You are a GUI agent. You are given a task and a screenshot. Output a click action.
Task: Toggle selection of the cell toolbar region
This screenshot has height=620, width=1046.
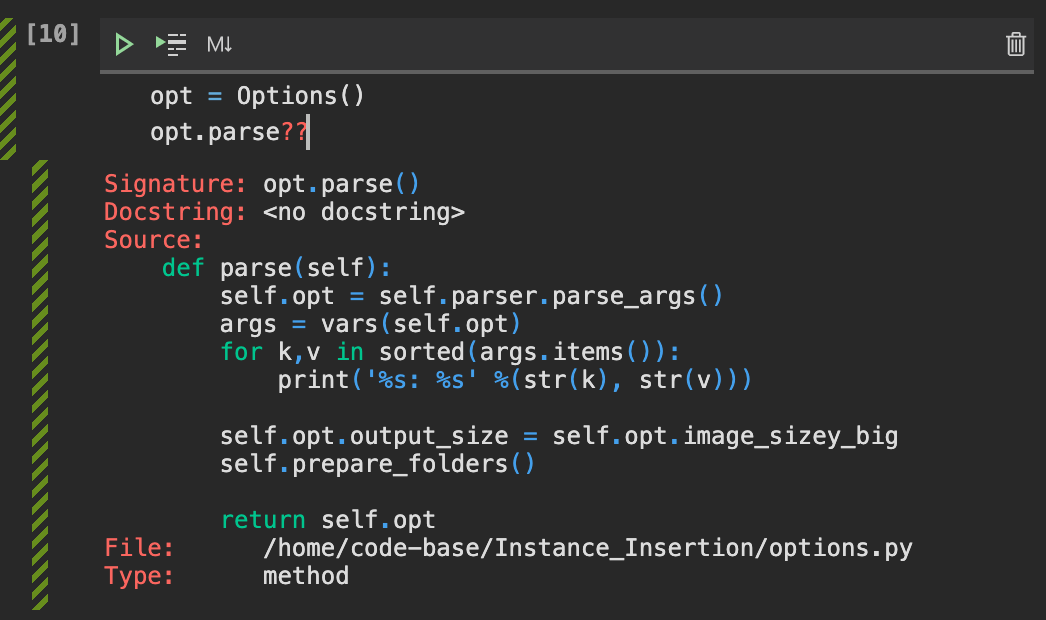(560, 44)
